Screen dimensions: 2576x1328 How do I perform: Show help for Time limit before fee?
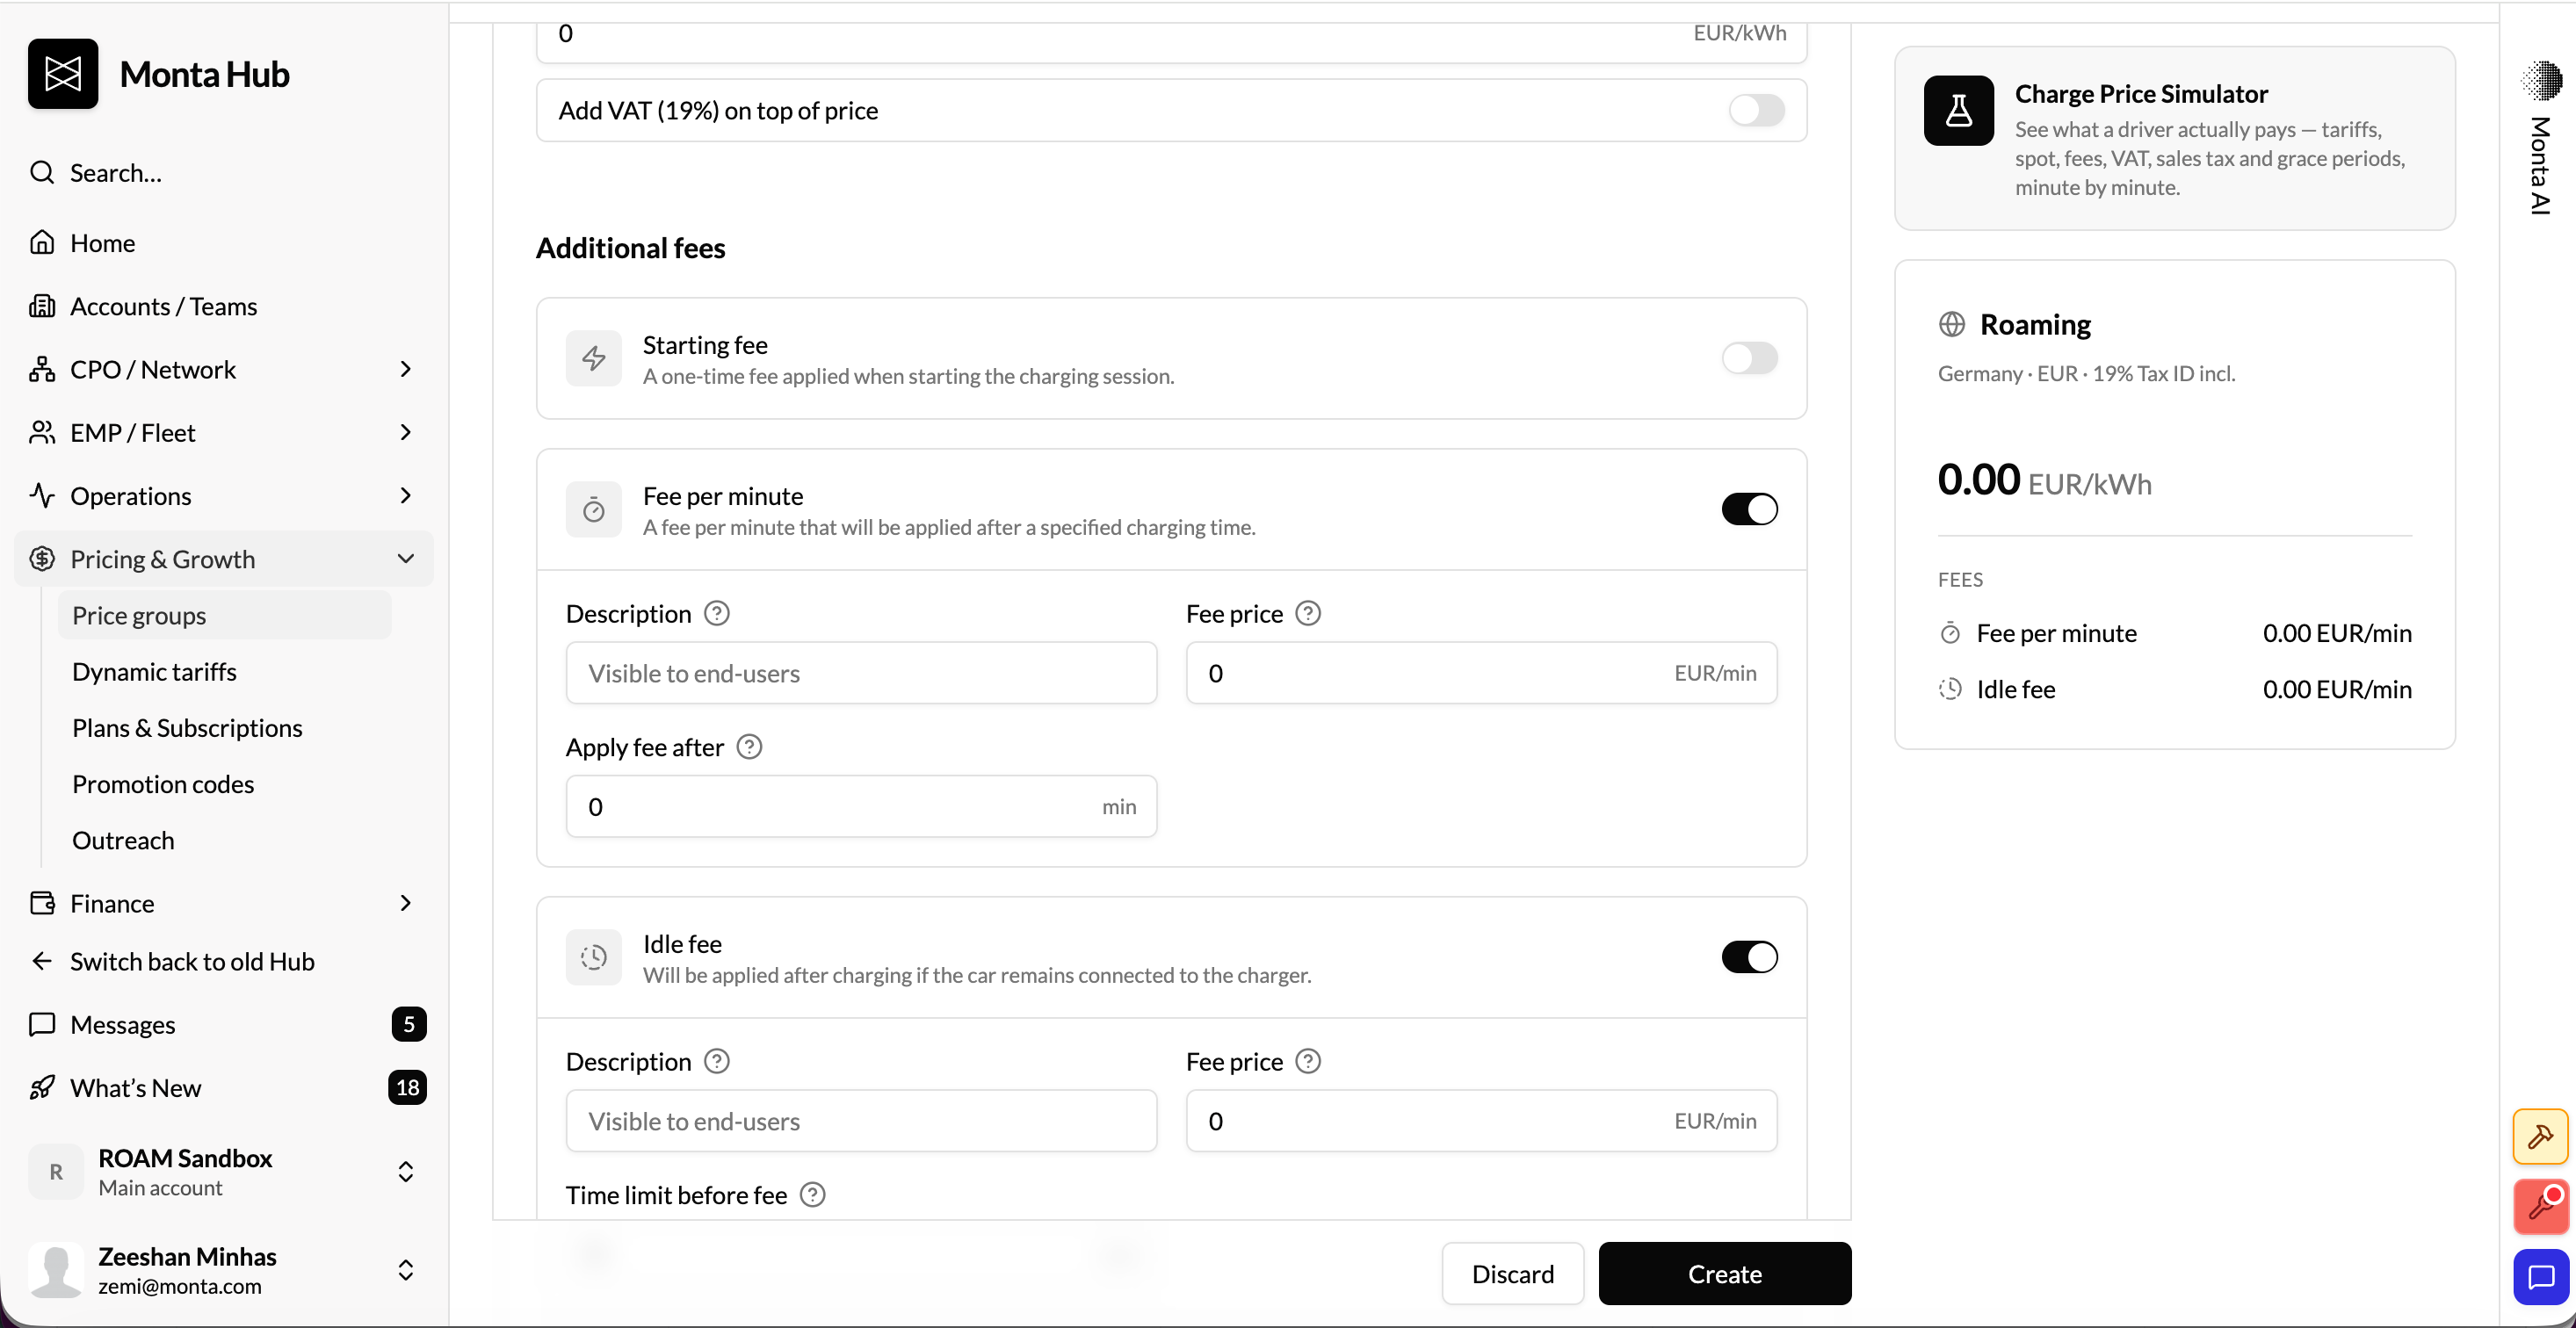pos(813,1195)
